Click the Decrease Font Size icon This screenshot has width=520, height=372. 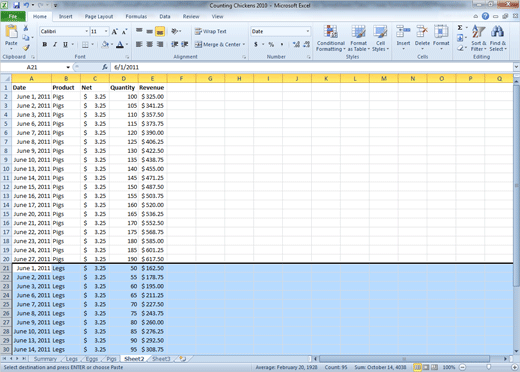[124, 32]
